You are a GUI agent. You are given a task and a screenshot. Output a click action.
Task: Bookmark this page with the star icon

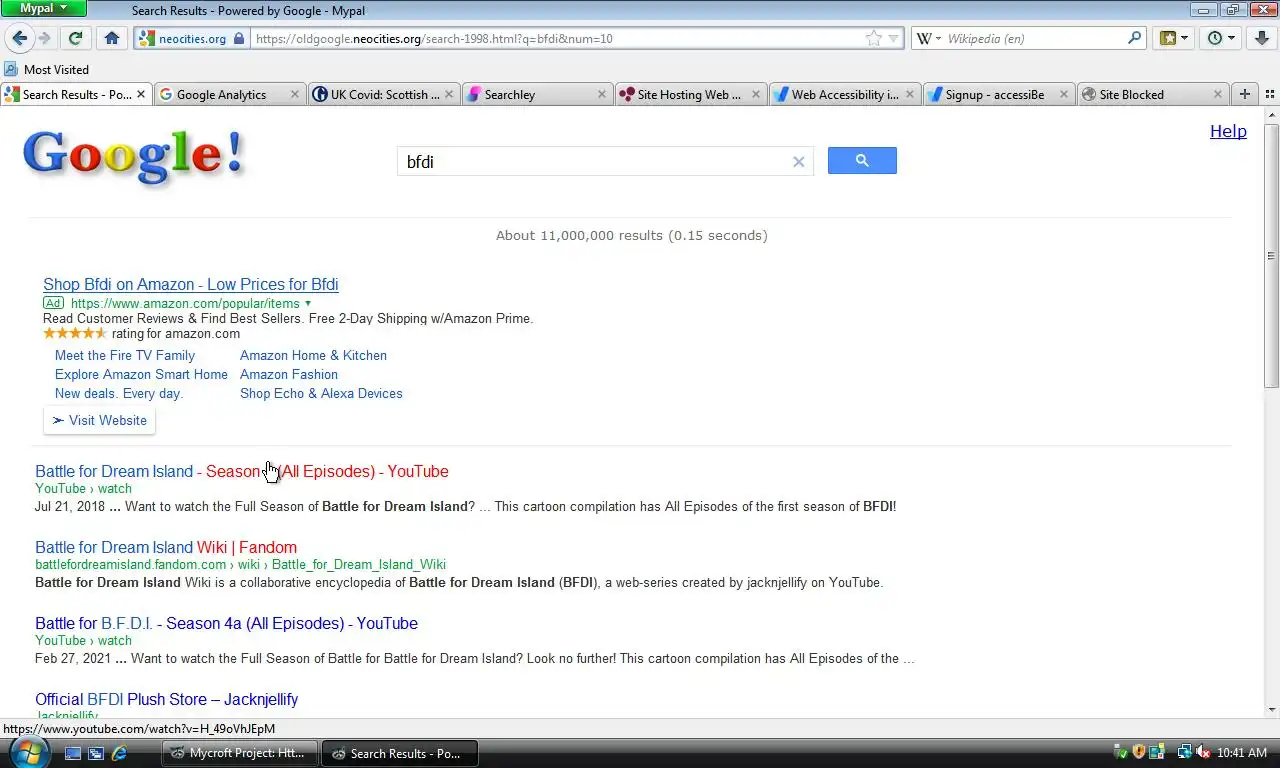point(874,38)
